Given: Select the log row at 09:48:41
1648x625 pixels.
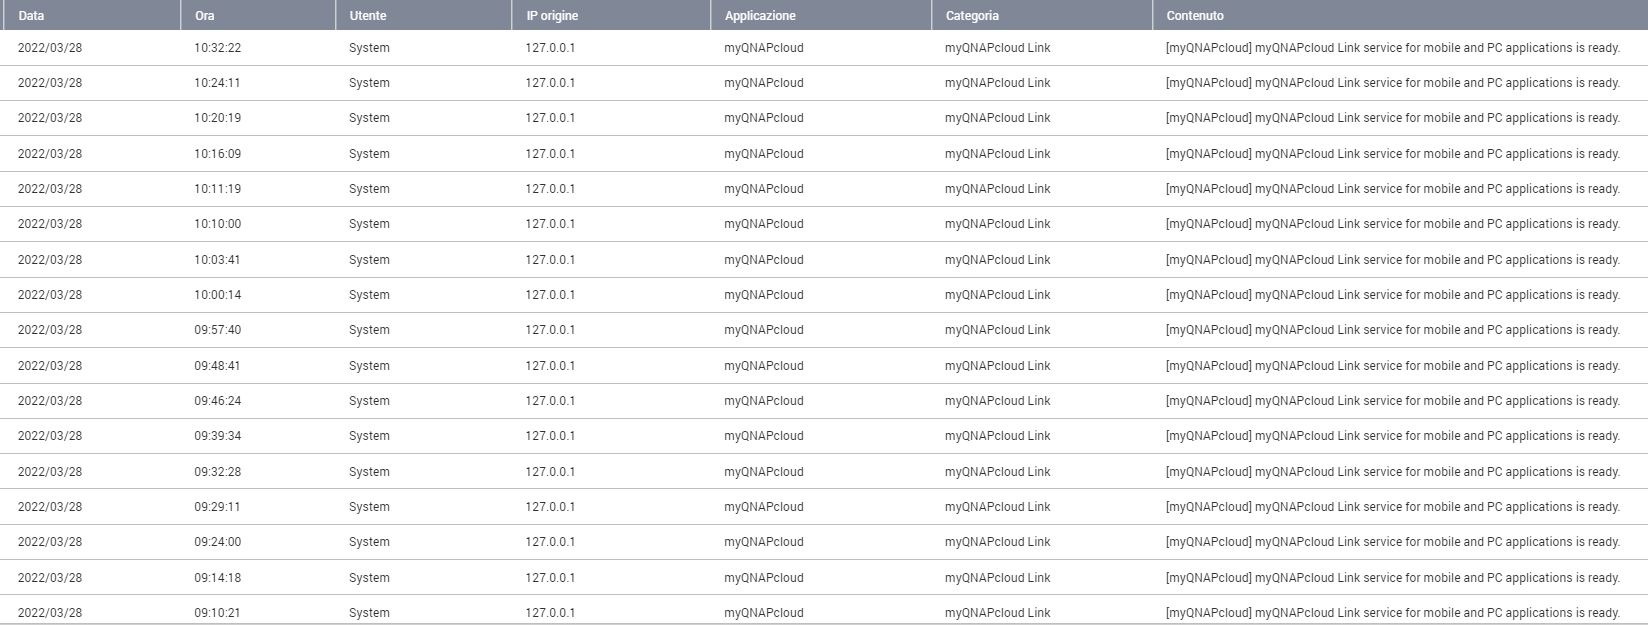Looking at the screenshot, I should 217,366.
